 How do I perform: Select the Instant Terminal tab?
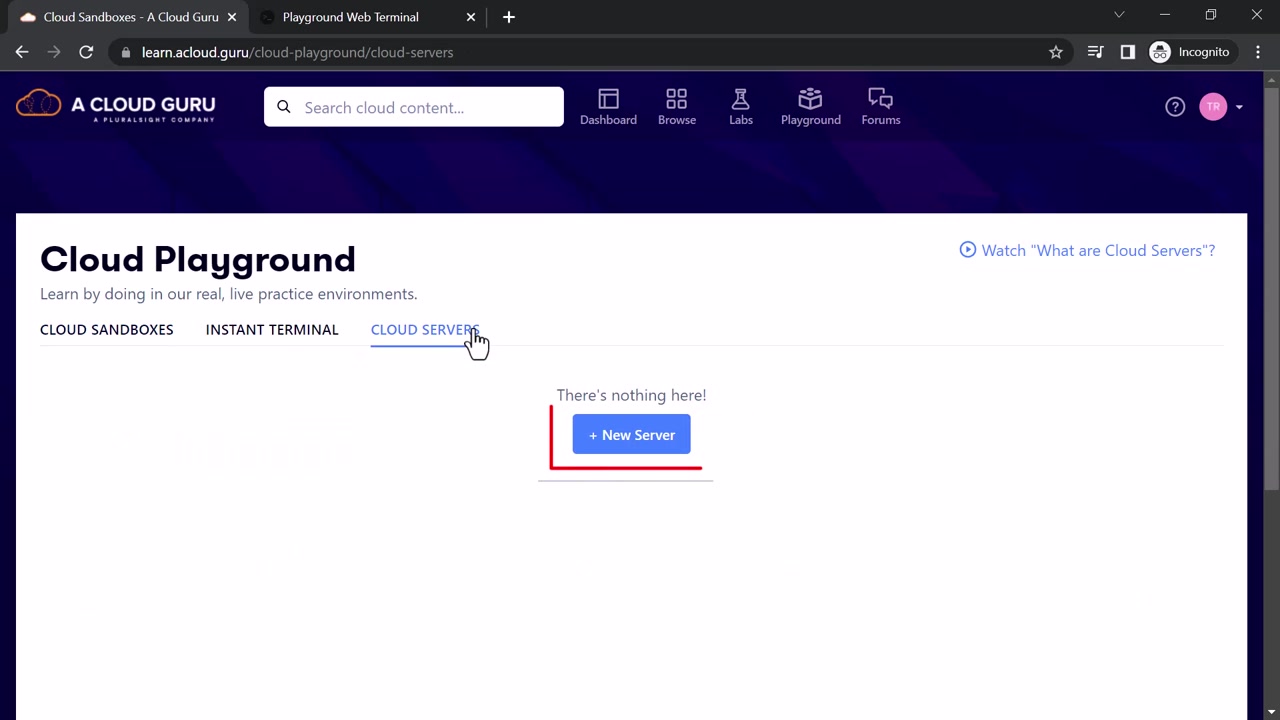pos(272,330)
